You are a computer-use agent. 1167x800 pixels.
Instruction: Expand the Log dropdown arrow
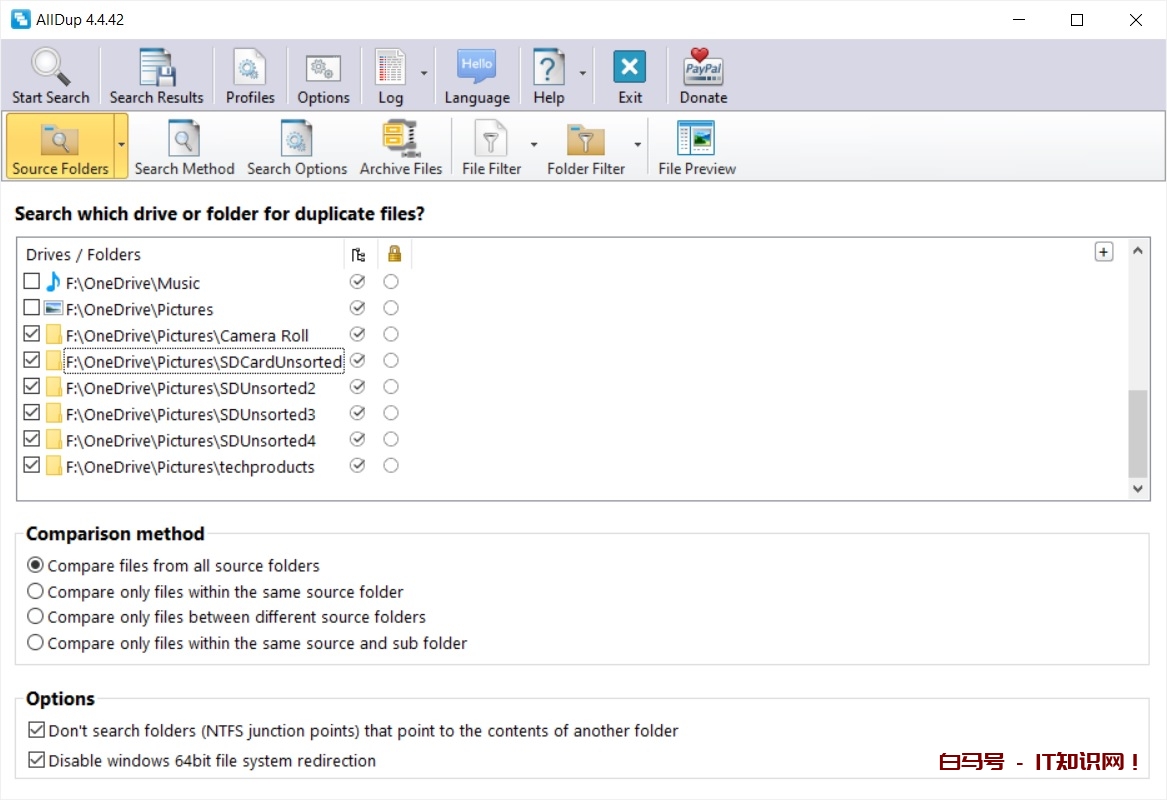(424, 74)
